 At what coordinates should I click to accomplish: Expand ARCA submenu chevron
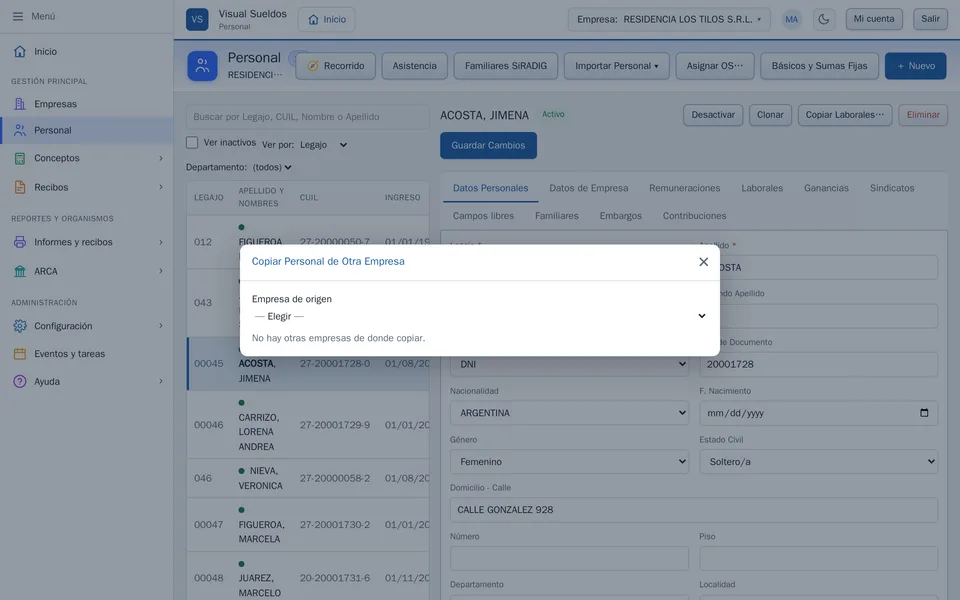tap(161, 271)
